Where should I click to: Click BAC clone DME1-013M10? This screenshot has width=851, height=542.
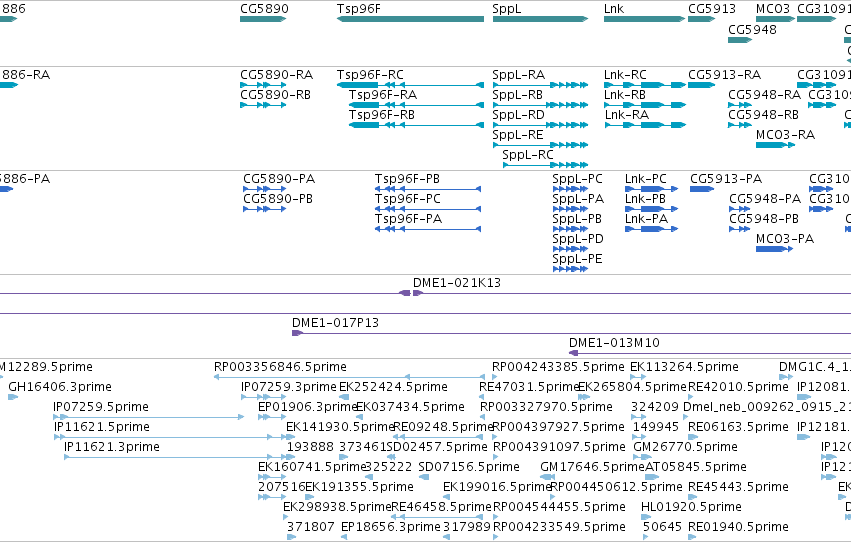(x=709, y=353)
